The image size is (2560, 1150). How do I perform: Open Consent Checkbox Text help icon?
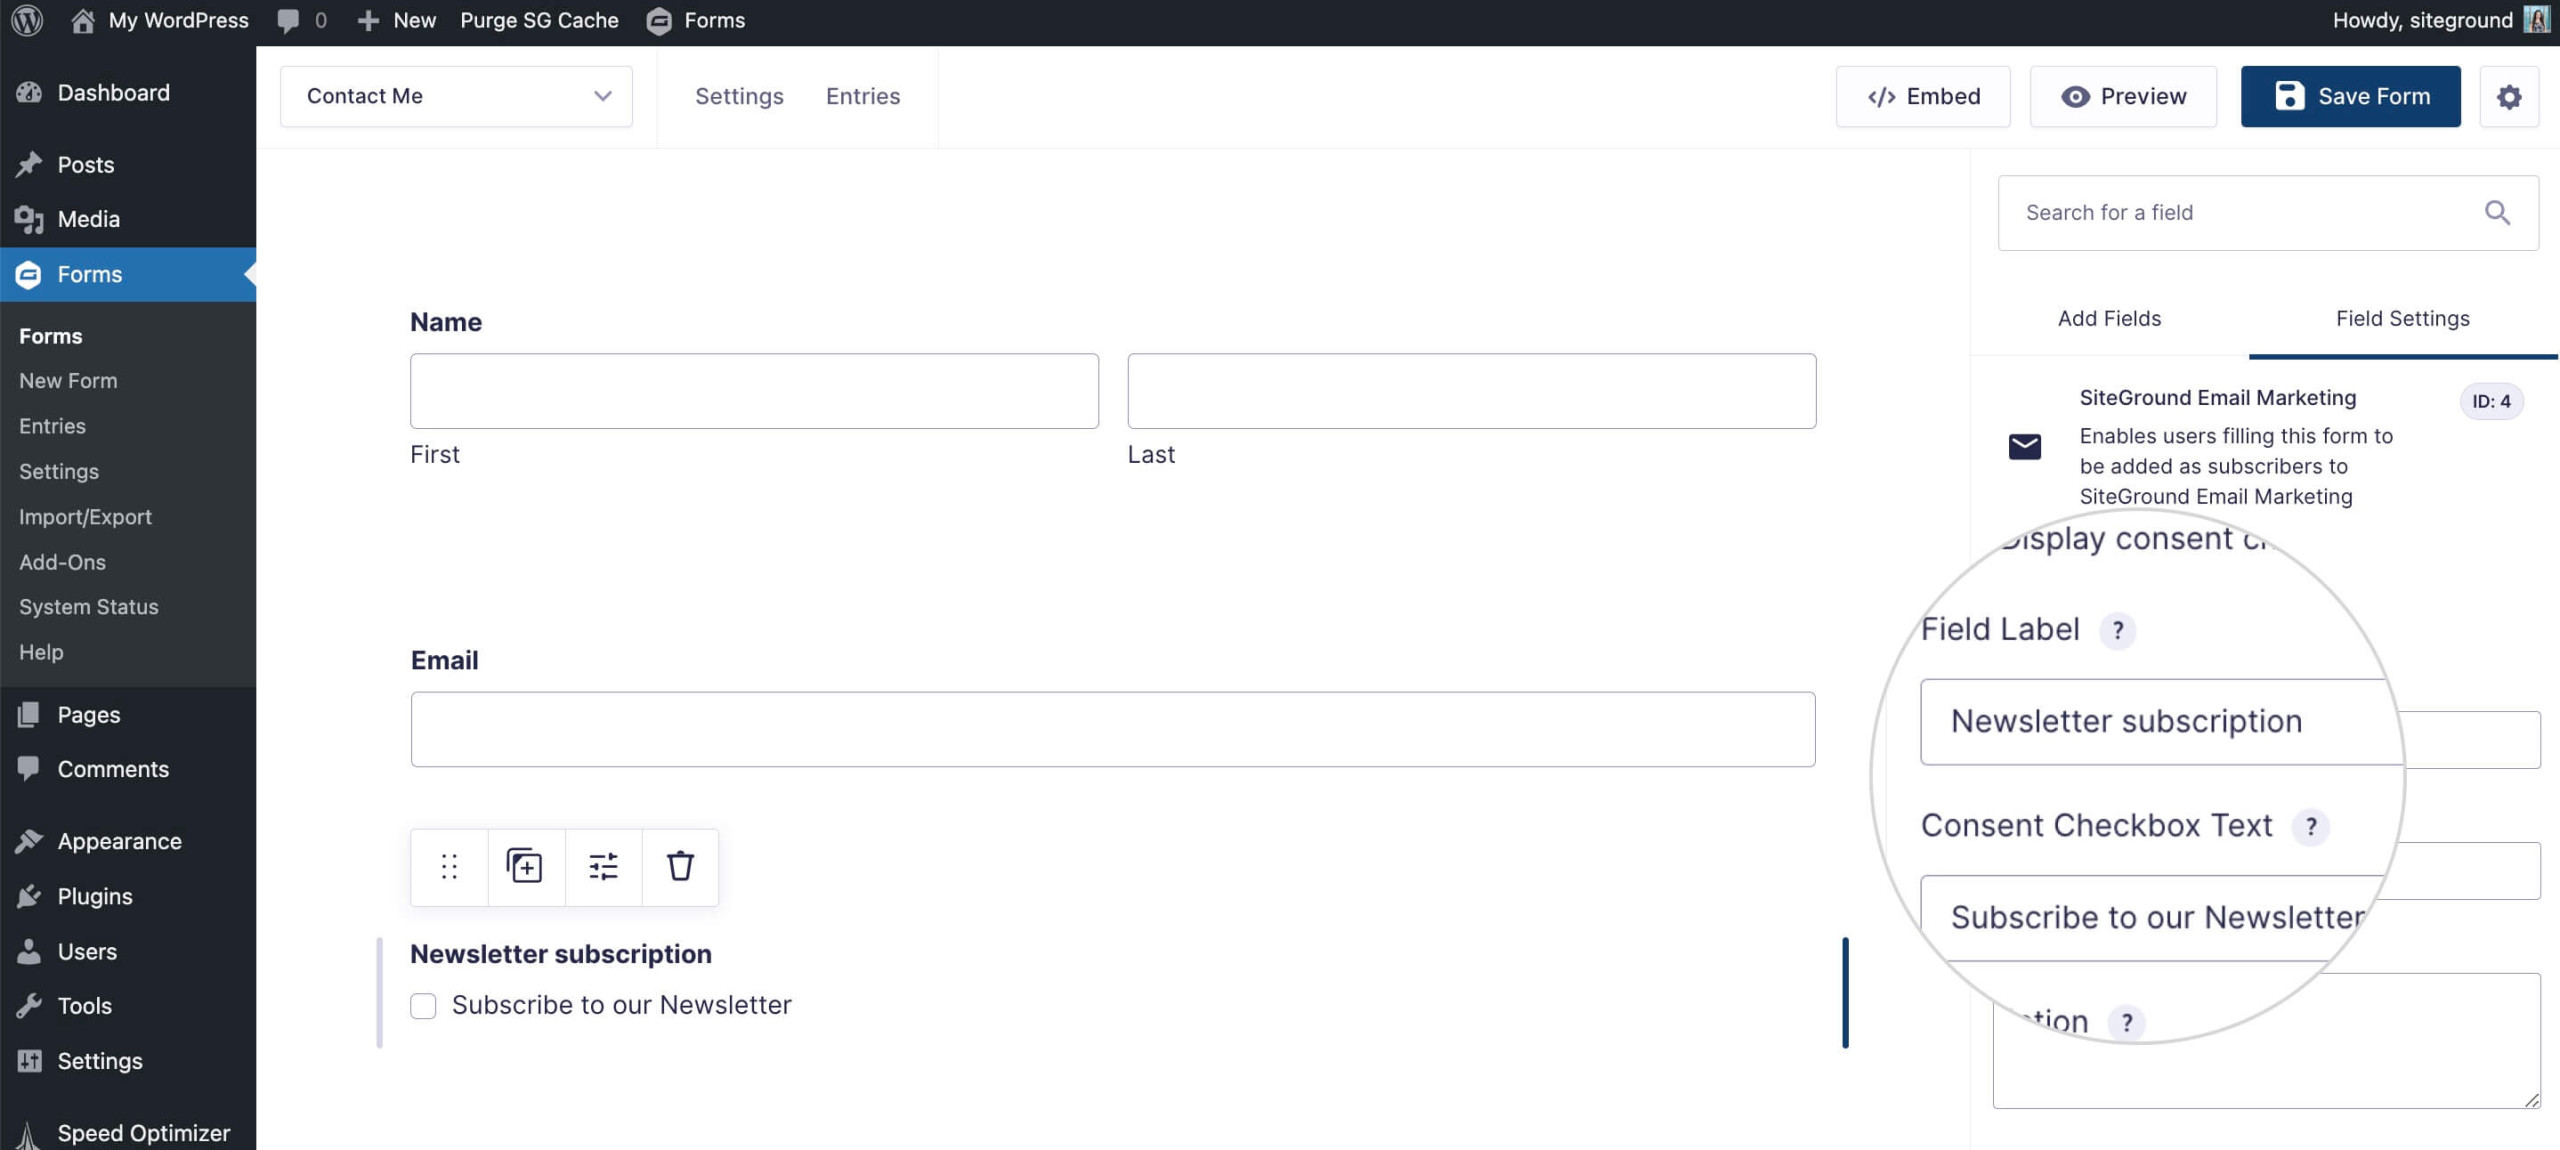pos(2311,826)
